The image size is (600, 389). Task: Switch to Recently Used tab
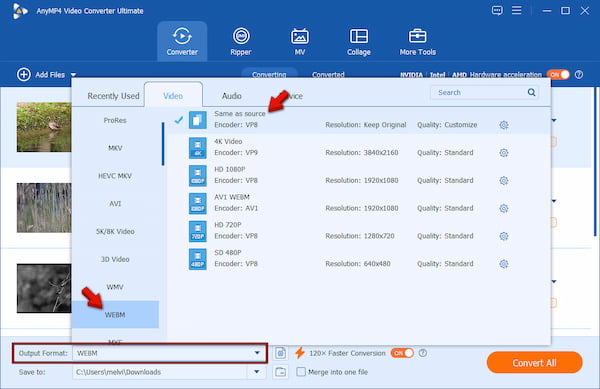tap(113, 96)
